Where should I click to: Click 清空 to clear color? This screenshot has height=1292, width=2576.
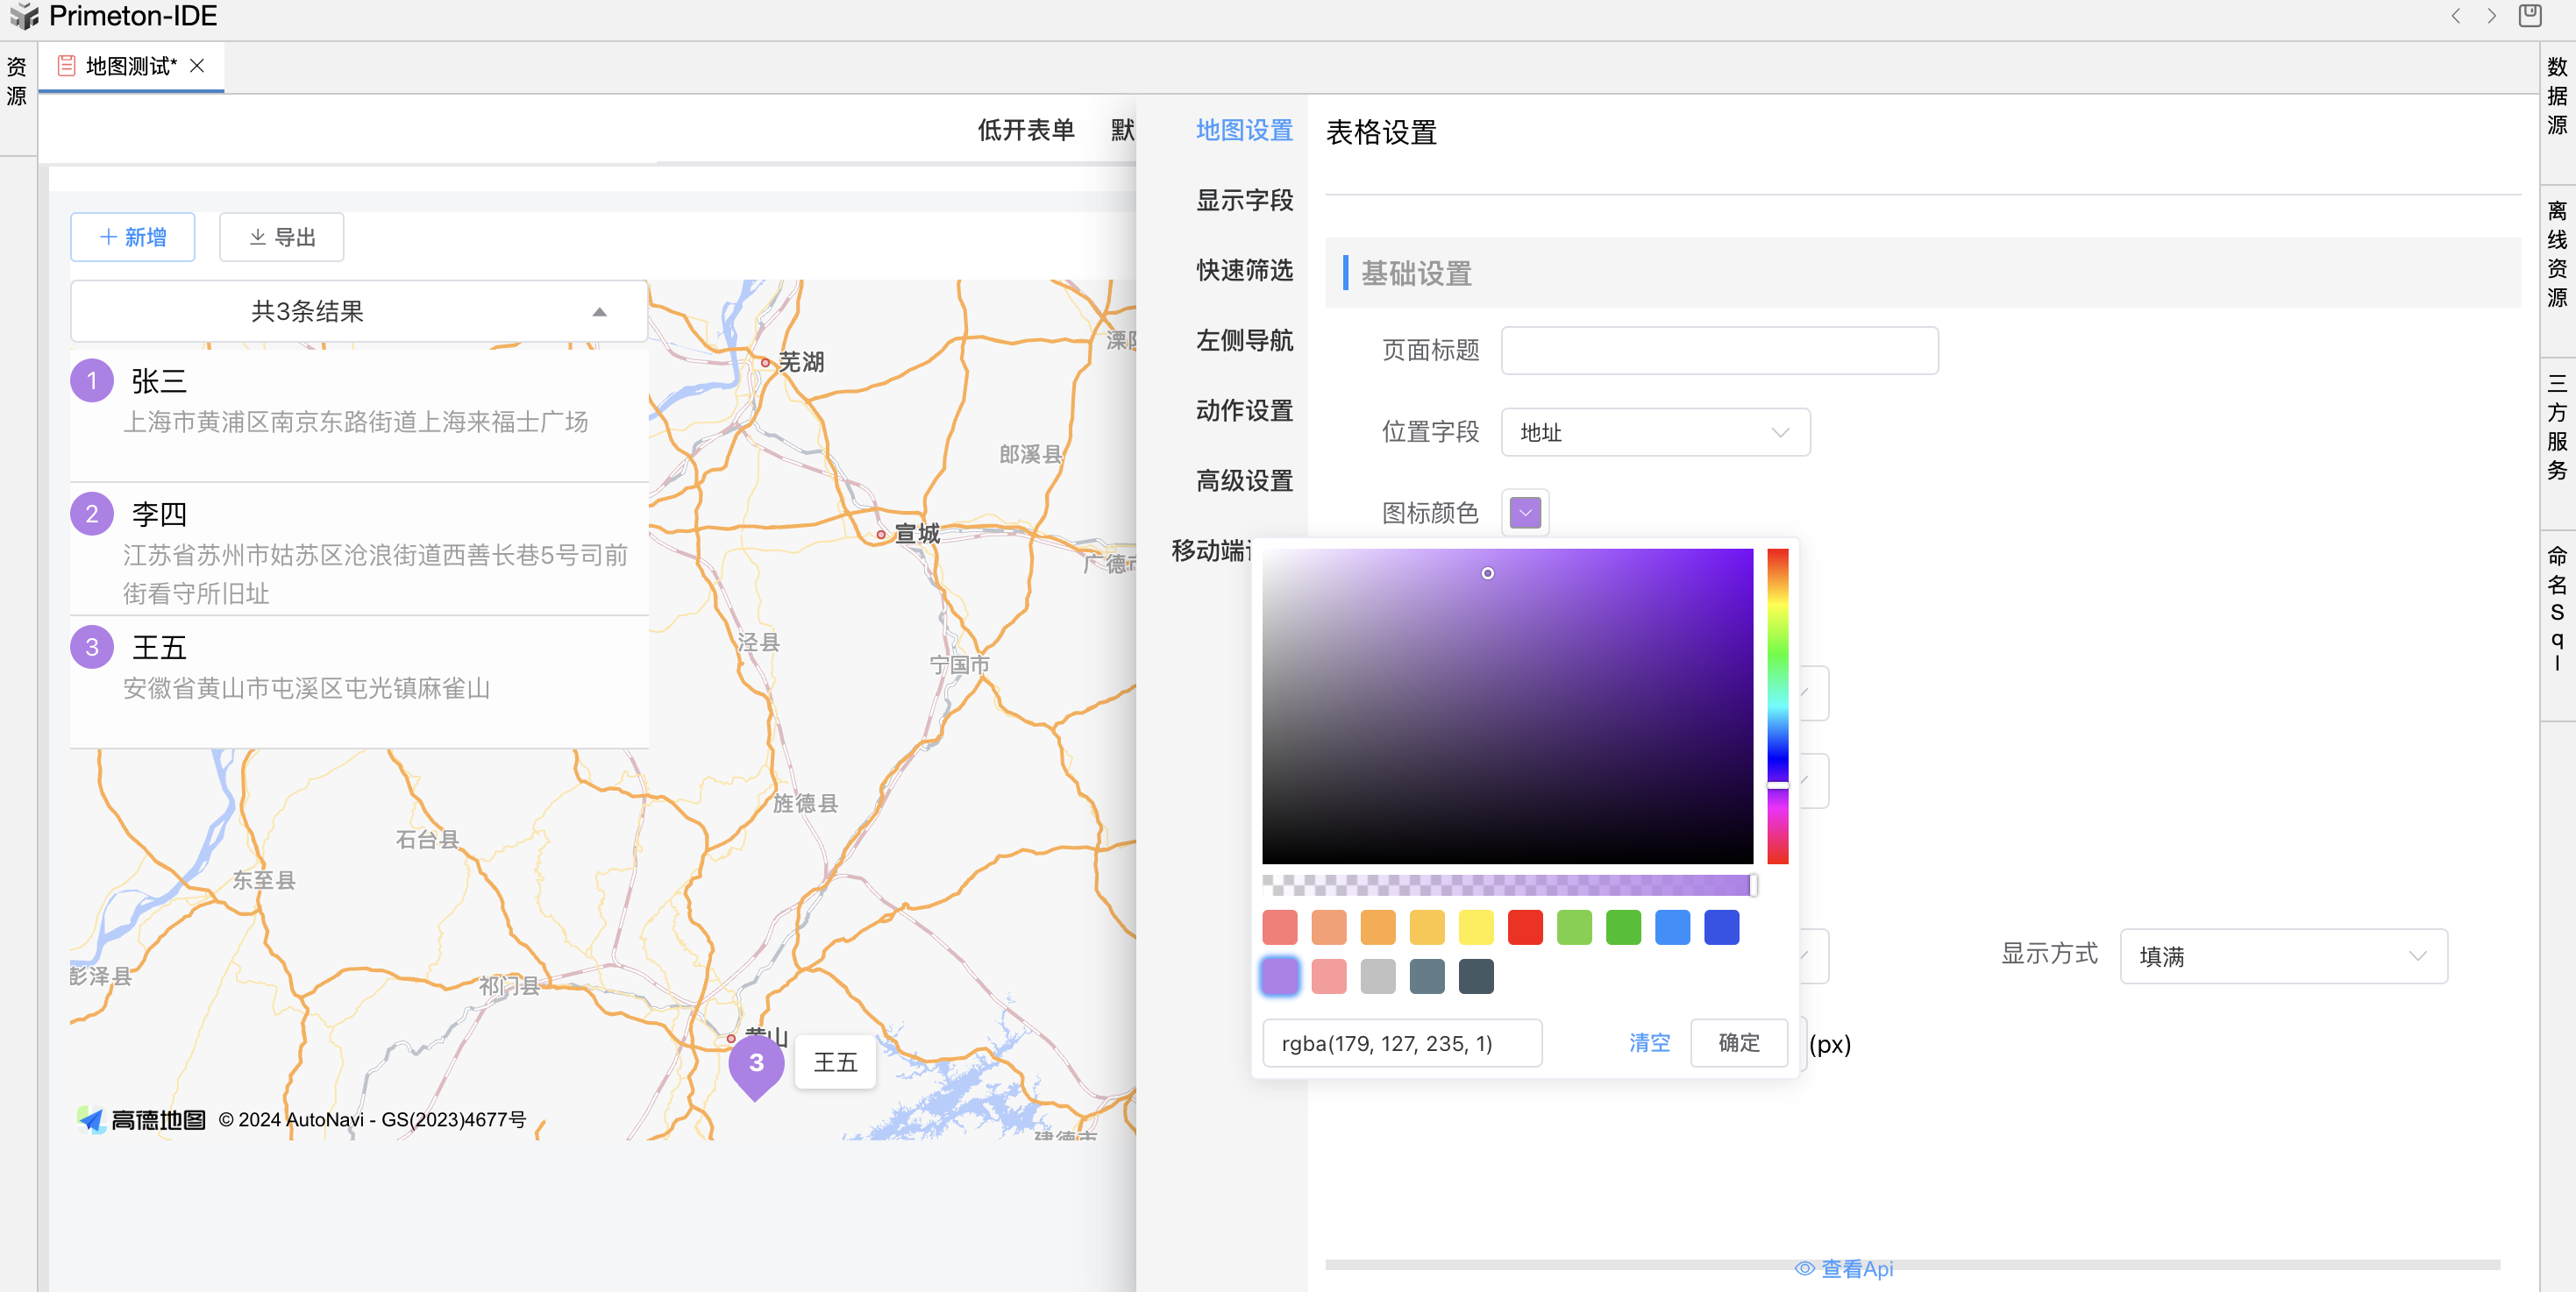click(1649, 1043)
